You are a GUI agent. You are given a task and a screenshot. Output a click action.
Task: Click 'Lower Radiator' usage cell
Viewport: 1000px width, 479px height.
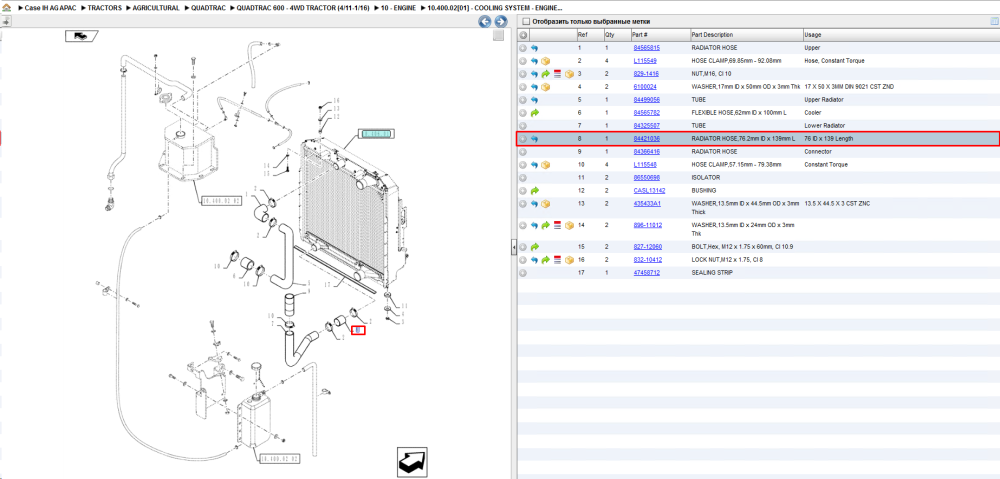(824, 126)
